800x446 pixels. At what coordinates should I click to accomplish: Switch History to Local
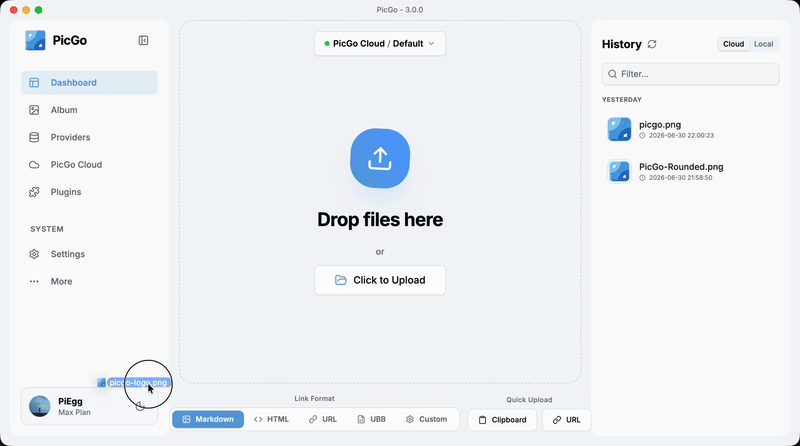pos(763,44)
